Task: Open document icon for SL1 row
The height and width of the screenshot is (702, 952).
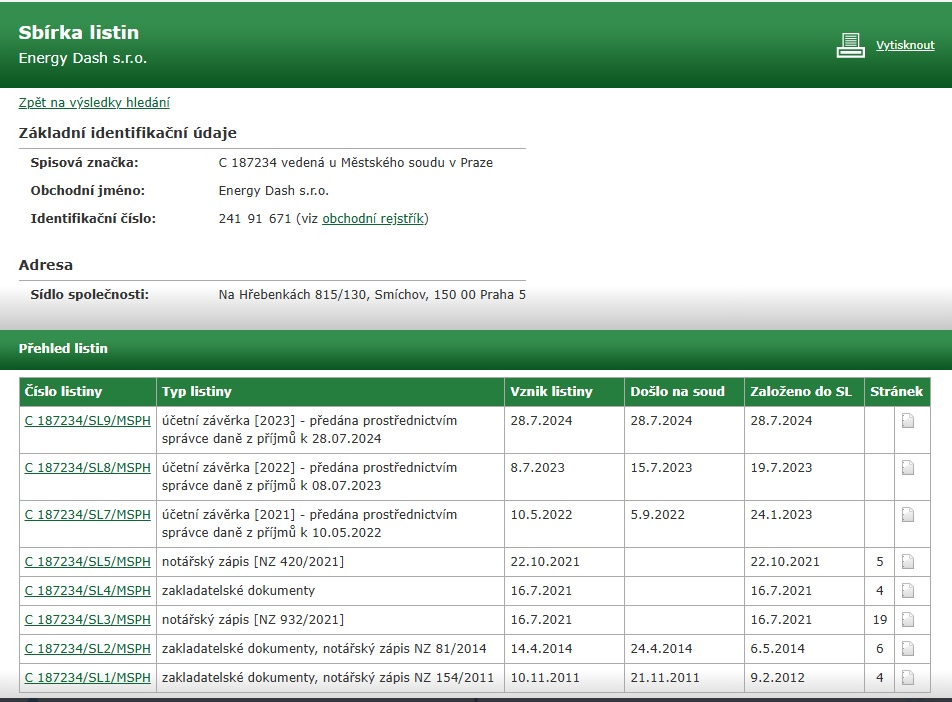Action: click(908, 678)
